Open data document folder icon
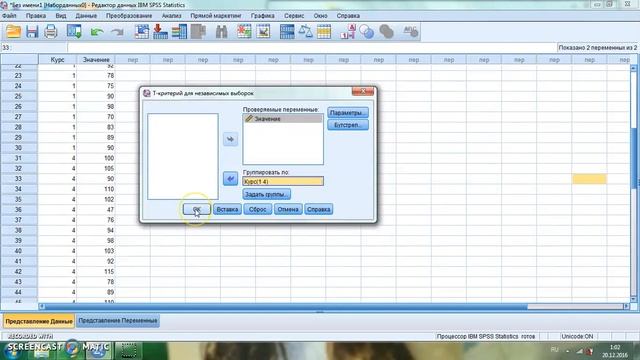This screenshot has width=640, height=360. (13, 32)
